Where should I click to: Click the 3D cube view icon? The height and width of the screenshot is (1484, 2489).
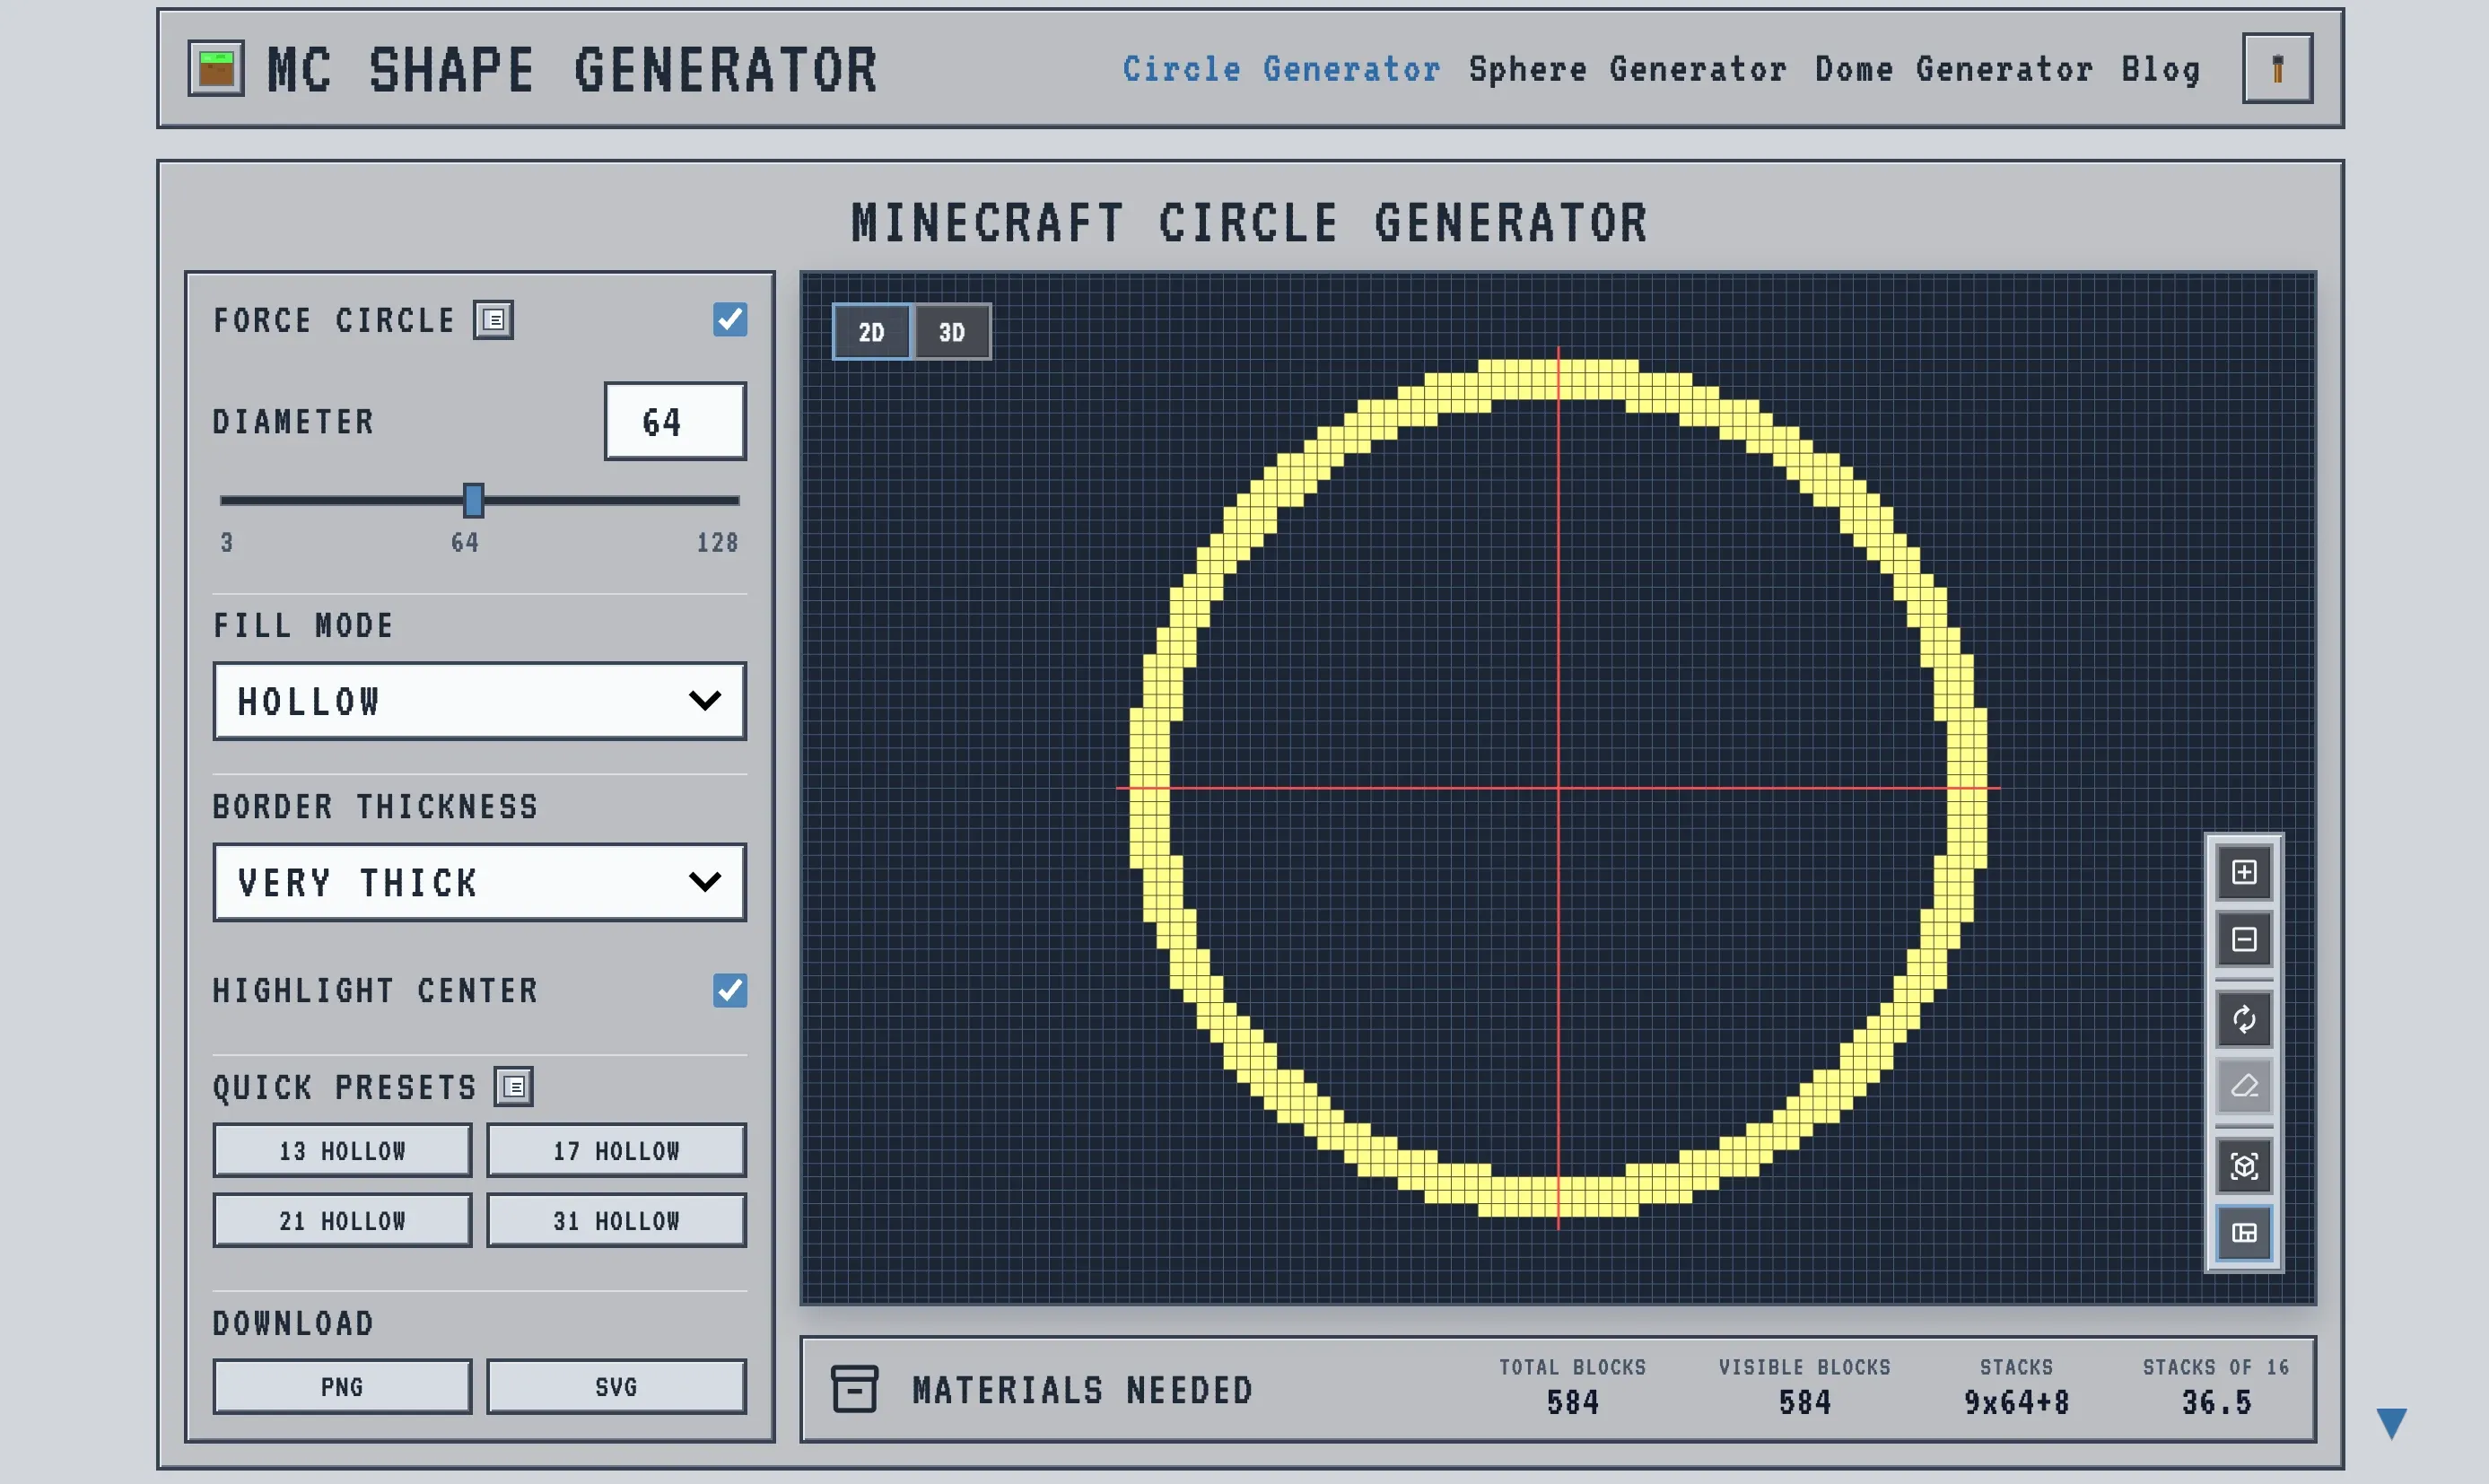(2244, 1166)
